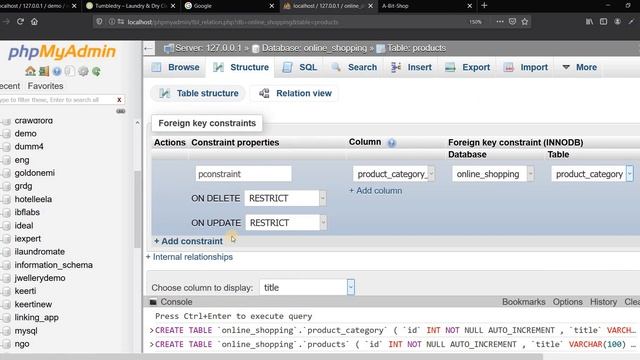Open a new browser tab with plus
This screenshot has width=640, height=360.
484,6
